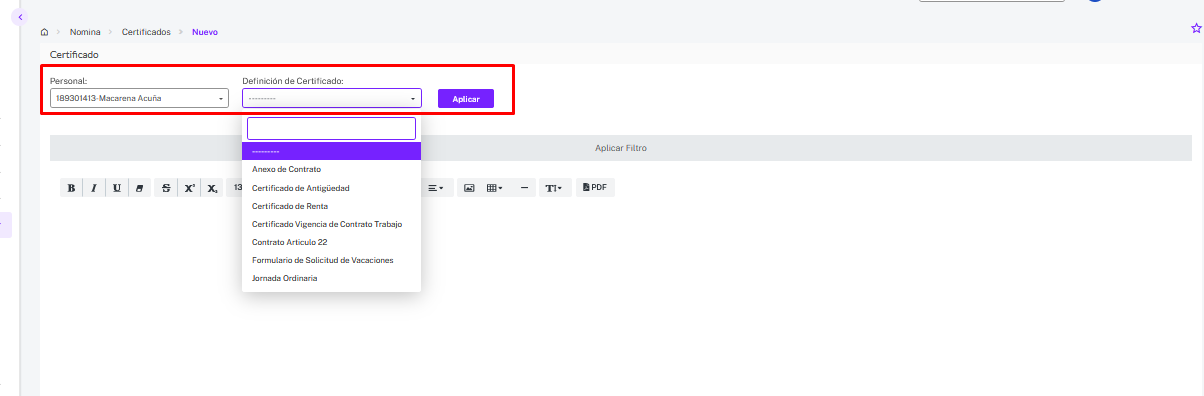Open the insert table dropdown
Screen dimensions: 1204x396
pyautogui.click(x=494, y=187)
